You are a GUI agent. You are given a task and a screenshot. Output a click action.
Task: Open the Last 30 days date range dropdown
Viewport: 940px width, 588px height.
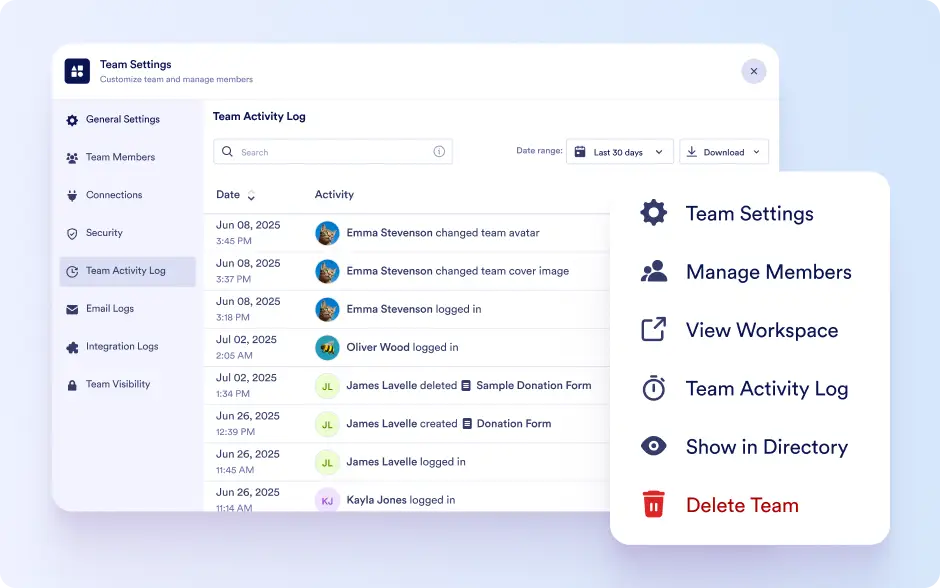(620, 152)
